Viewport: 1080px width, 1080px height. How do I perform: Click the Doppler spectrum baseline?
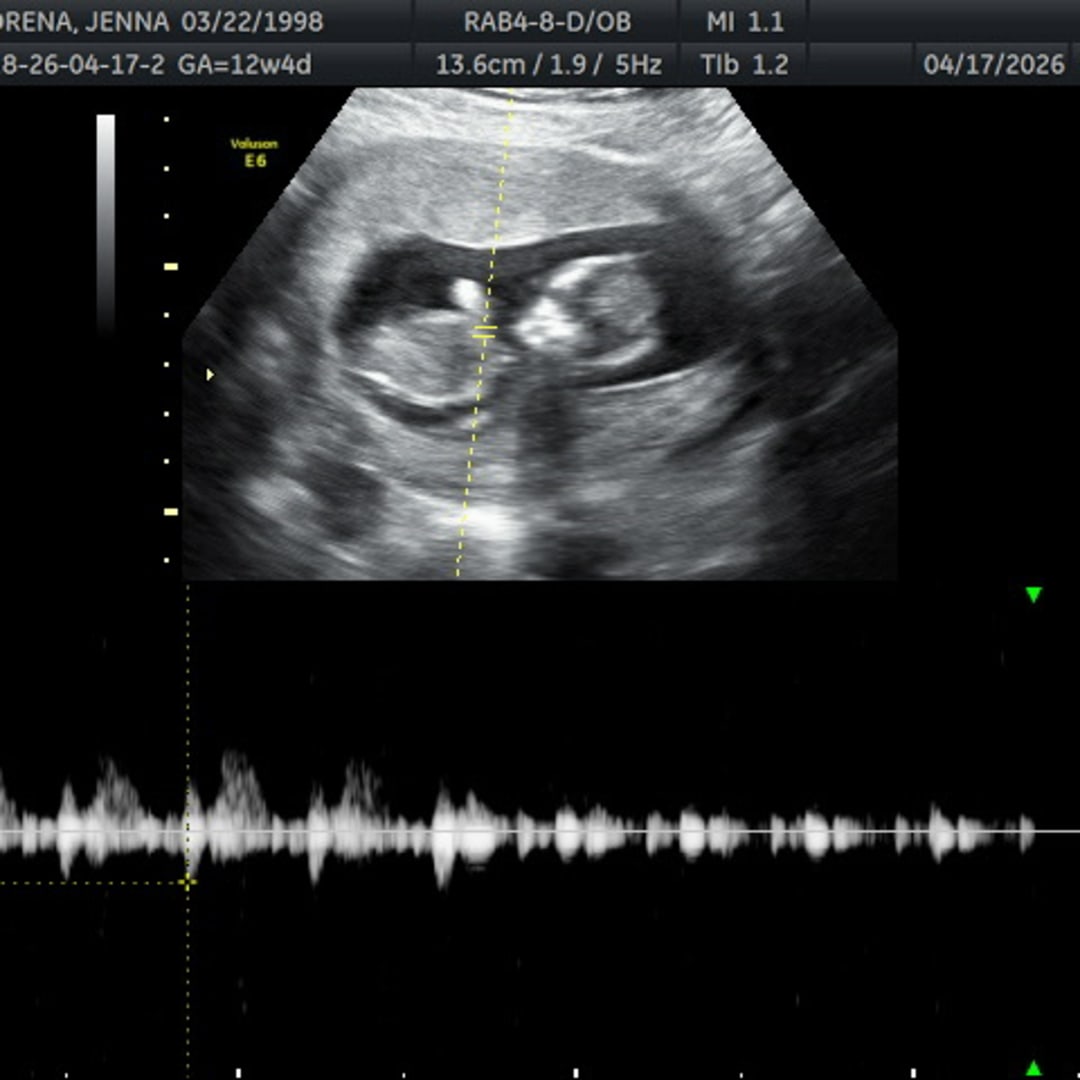[x=540, y=831]
